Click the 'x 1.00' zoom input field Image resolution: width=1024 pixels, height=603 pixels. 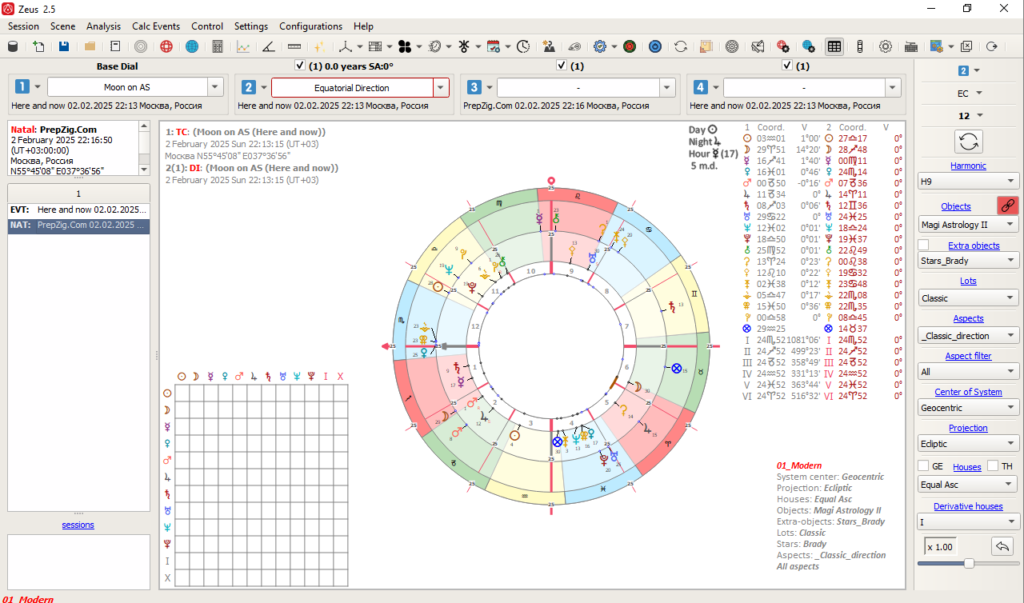(x=940, y=547)
